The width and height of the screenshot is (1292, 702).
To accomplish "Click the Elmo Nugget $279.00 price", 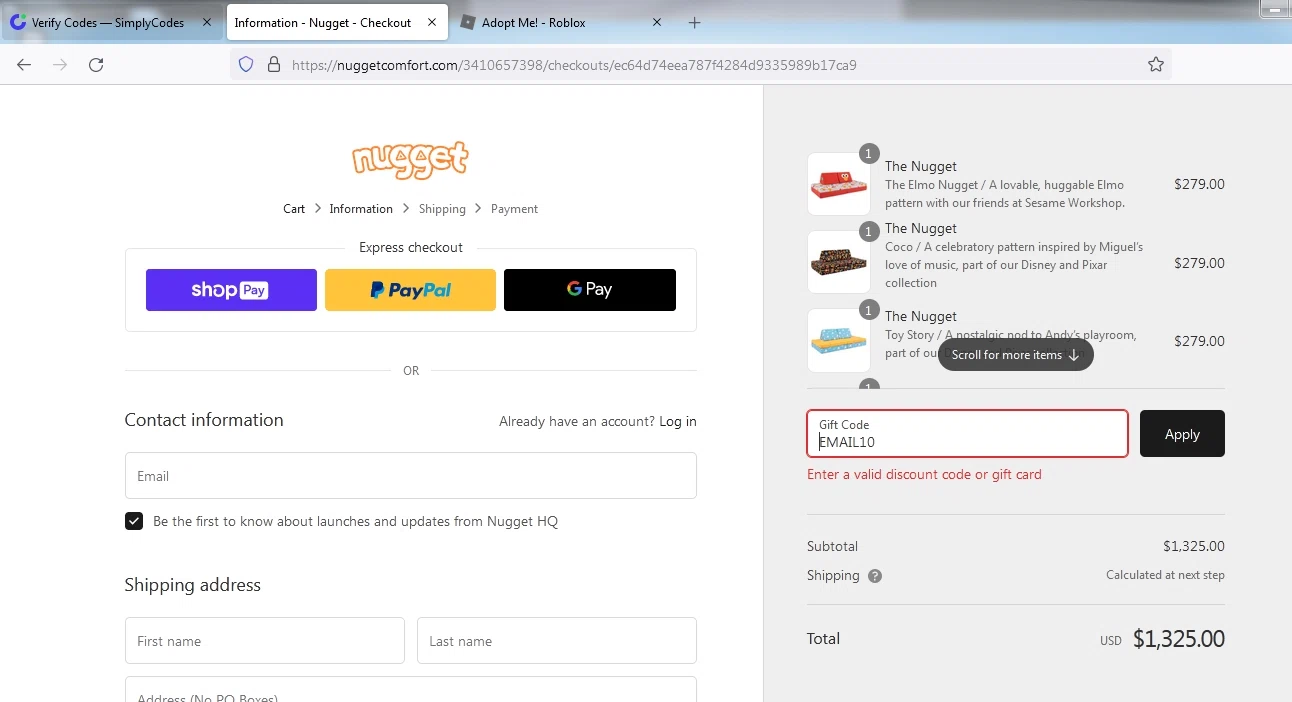I will coord(1199,184).
